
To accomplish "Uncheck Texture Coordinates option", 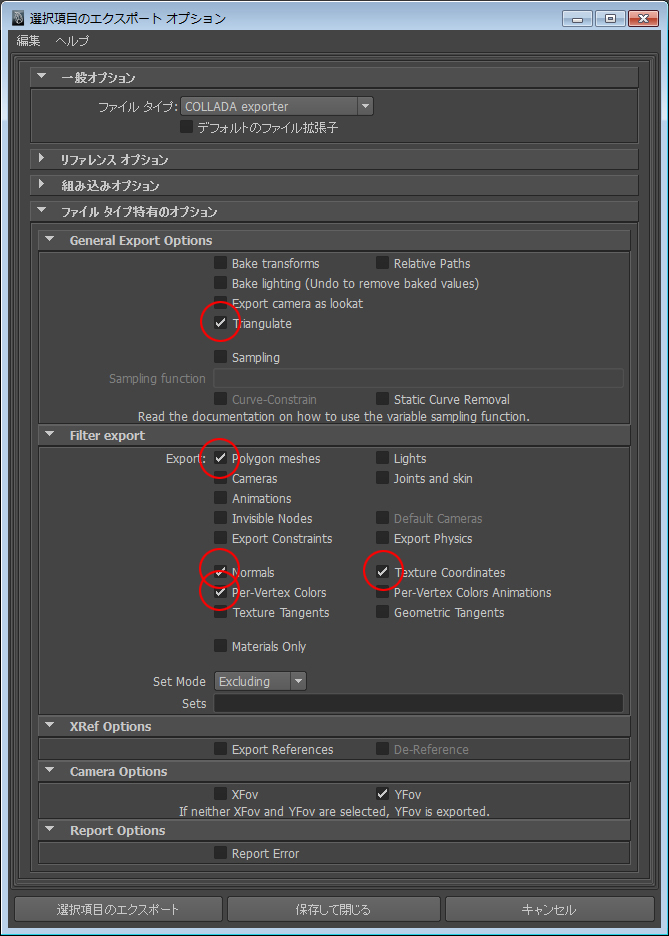I will pyautogui.click(x=382, y=572).
